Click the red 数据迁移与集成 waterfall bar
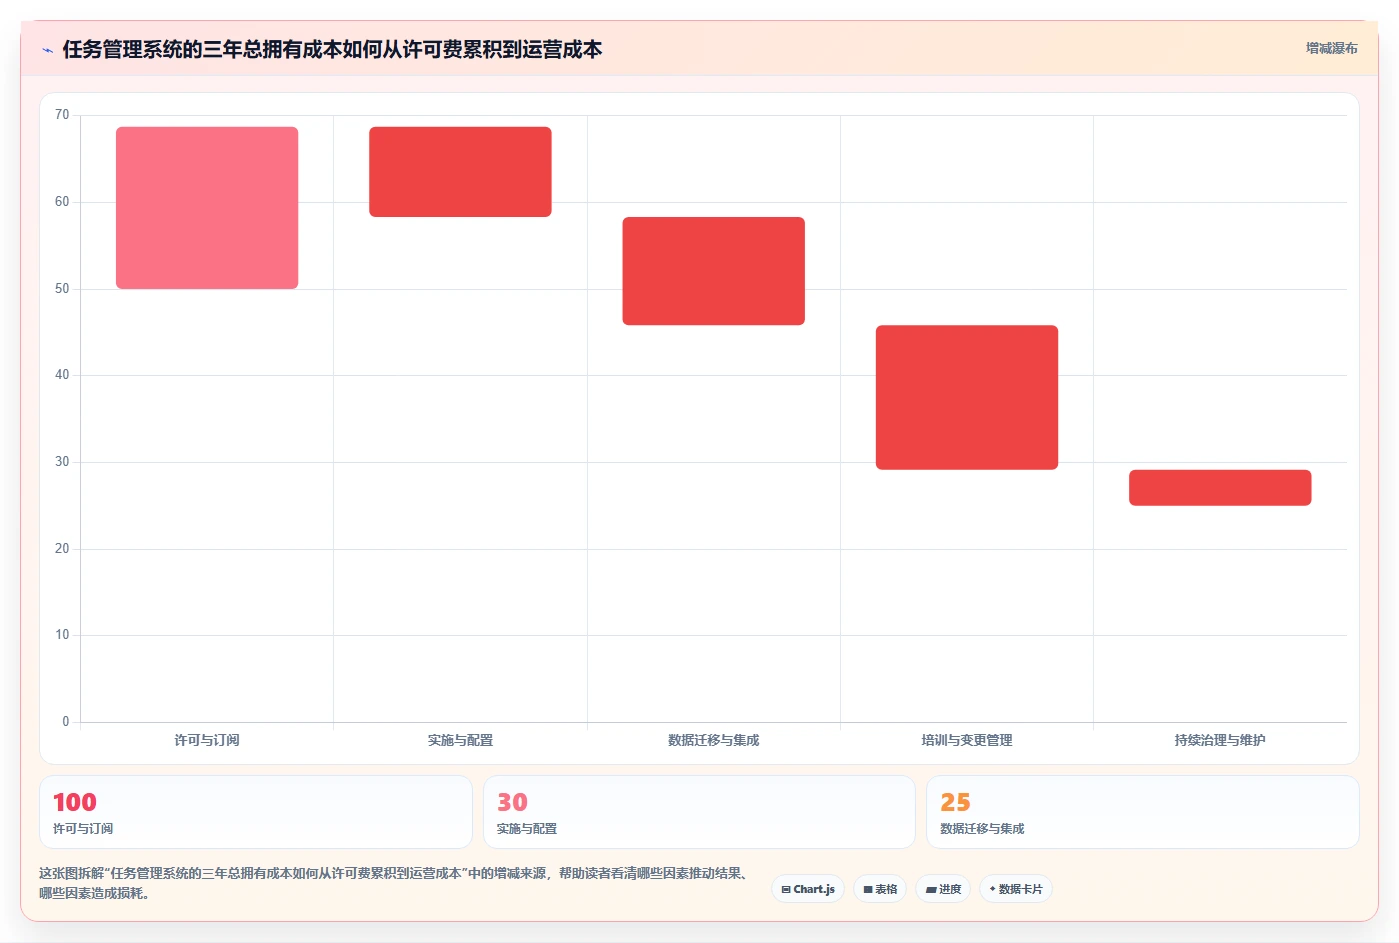The width and height of the screenshot is (1399, 943). point(713,271)
